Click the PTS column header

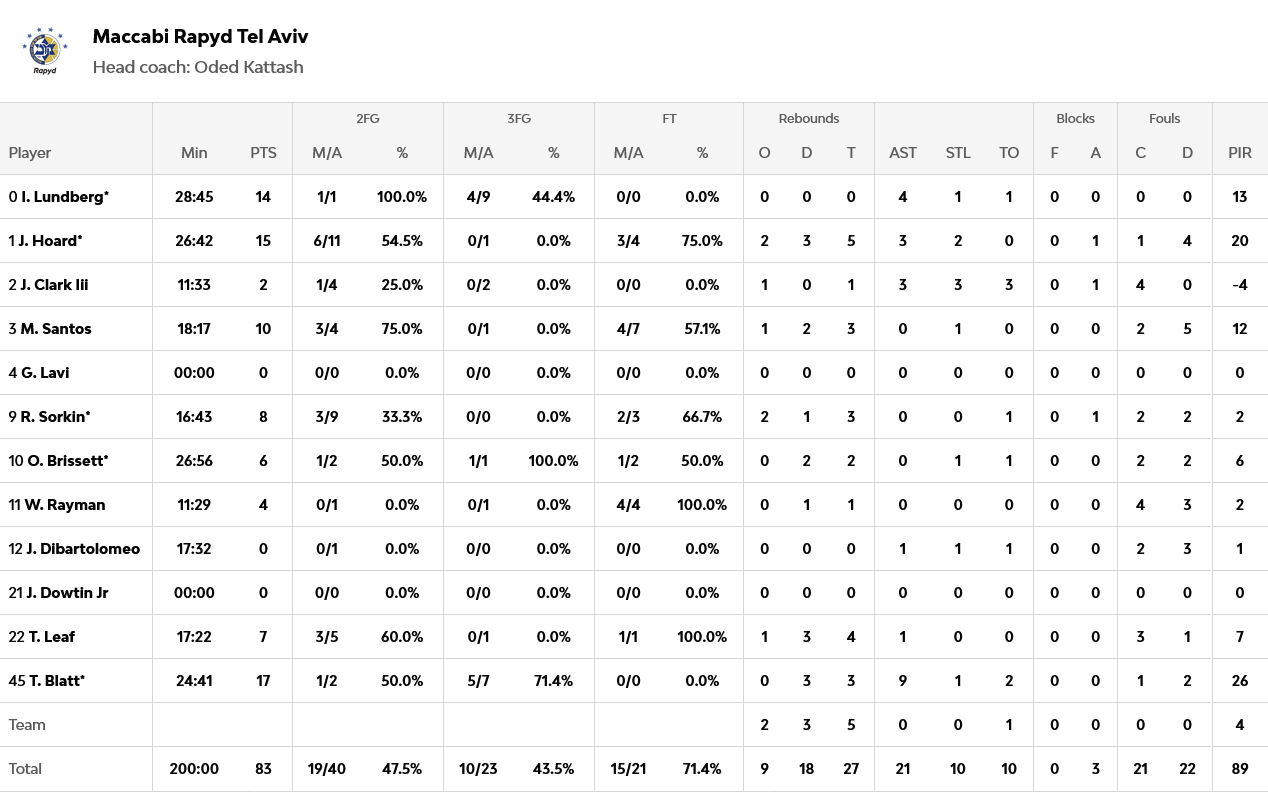(263, 153)
